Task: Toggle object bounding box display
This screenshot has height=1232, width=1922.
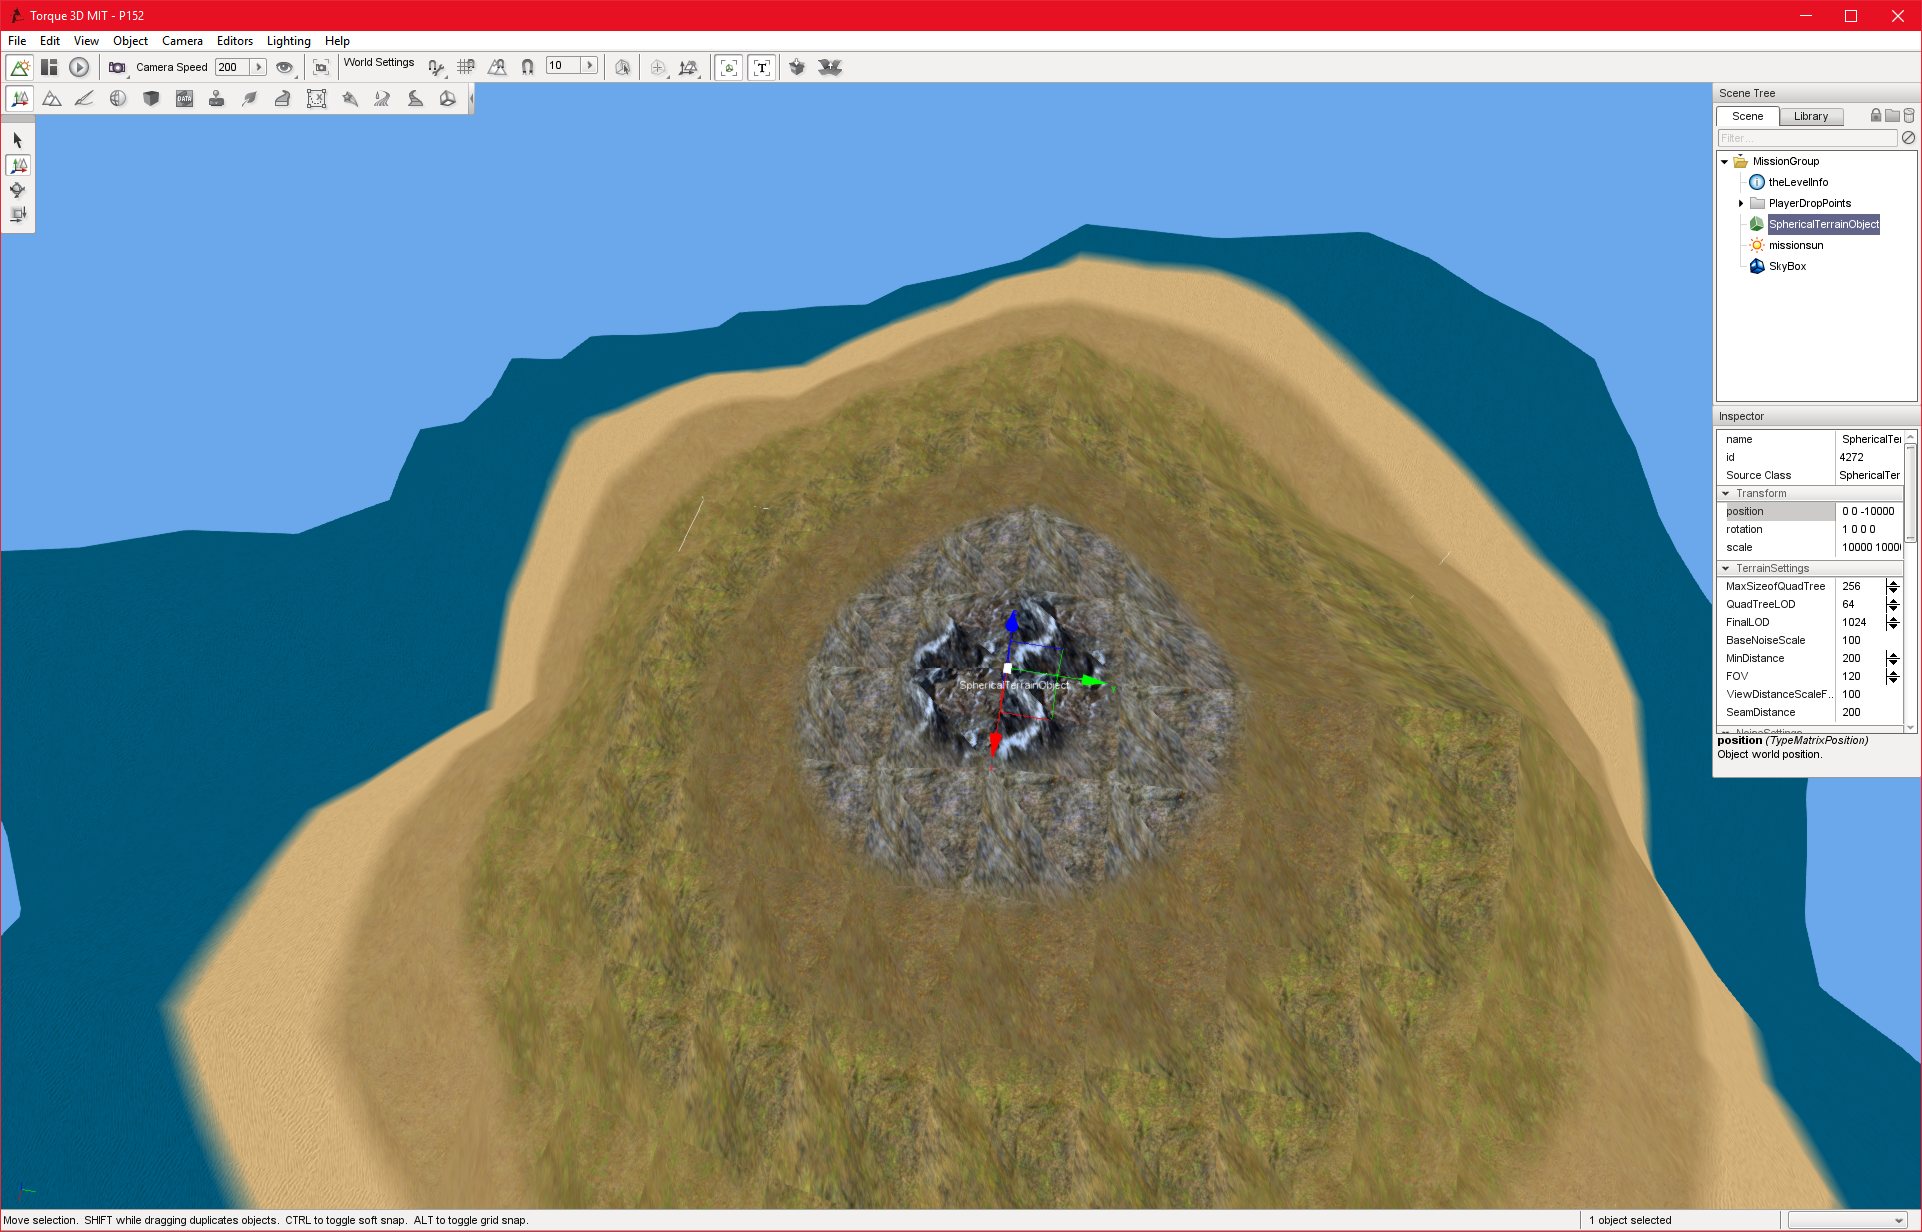Action: [729, 67]
